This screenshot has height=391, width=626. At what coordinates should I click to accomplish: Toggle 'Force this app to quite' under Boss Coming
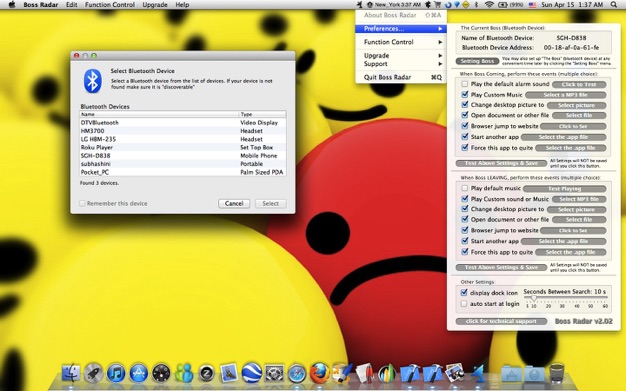pyautogui.click(x=464, y=147)
